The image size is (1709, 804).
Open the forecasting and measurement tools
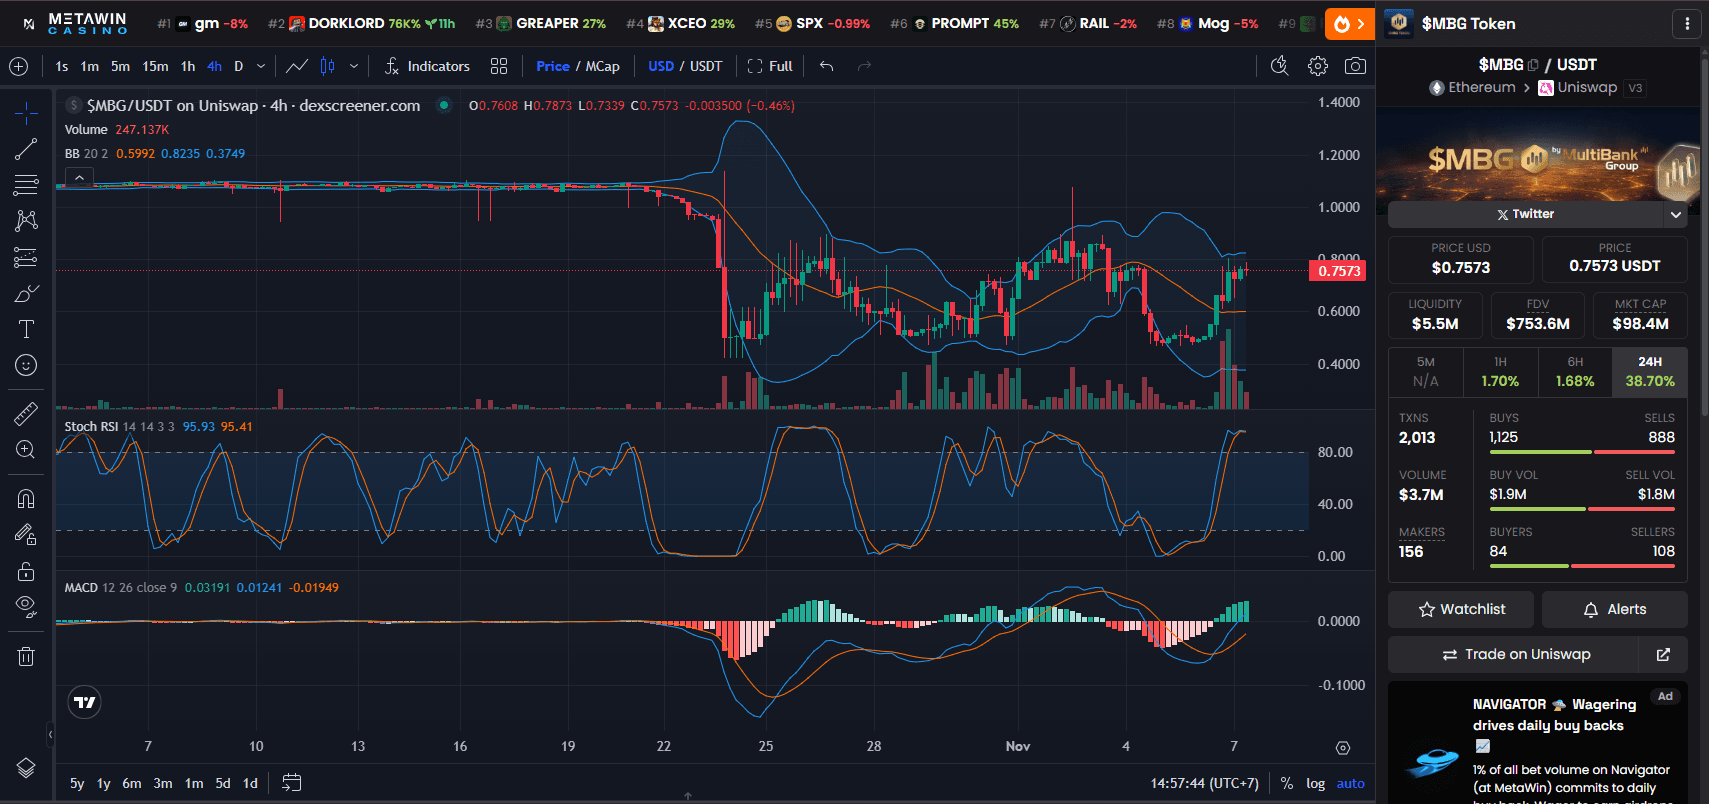click(x=26, y=257)
